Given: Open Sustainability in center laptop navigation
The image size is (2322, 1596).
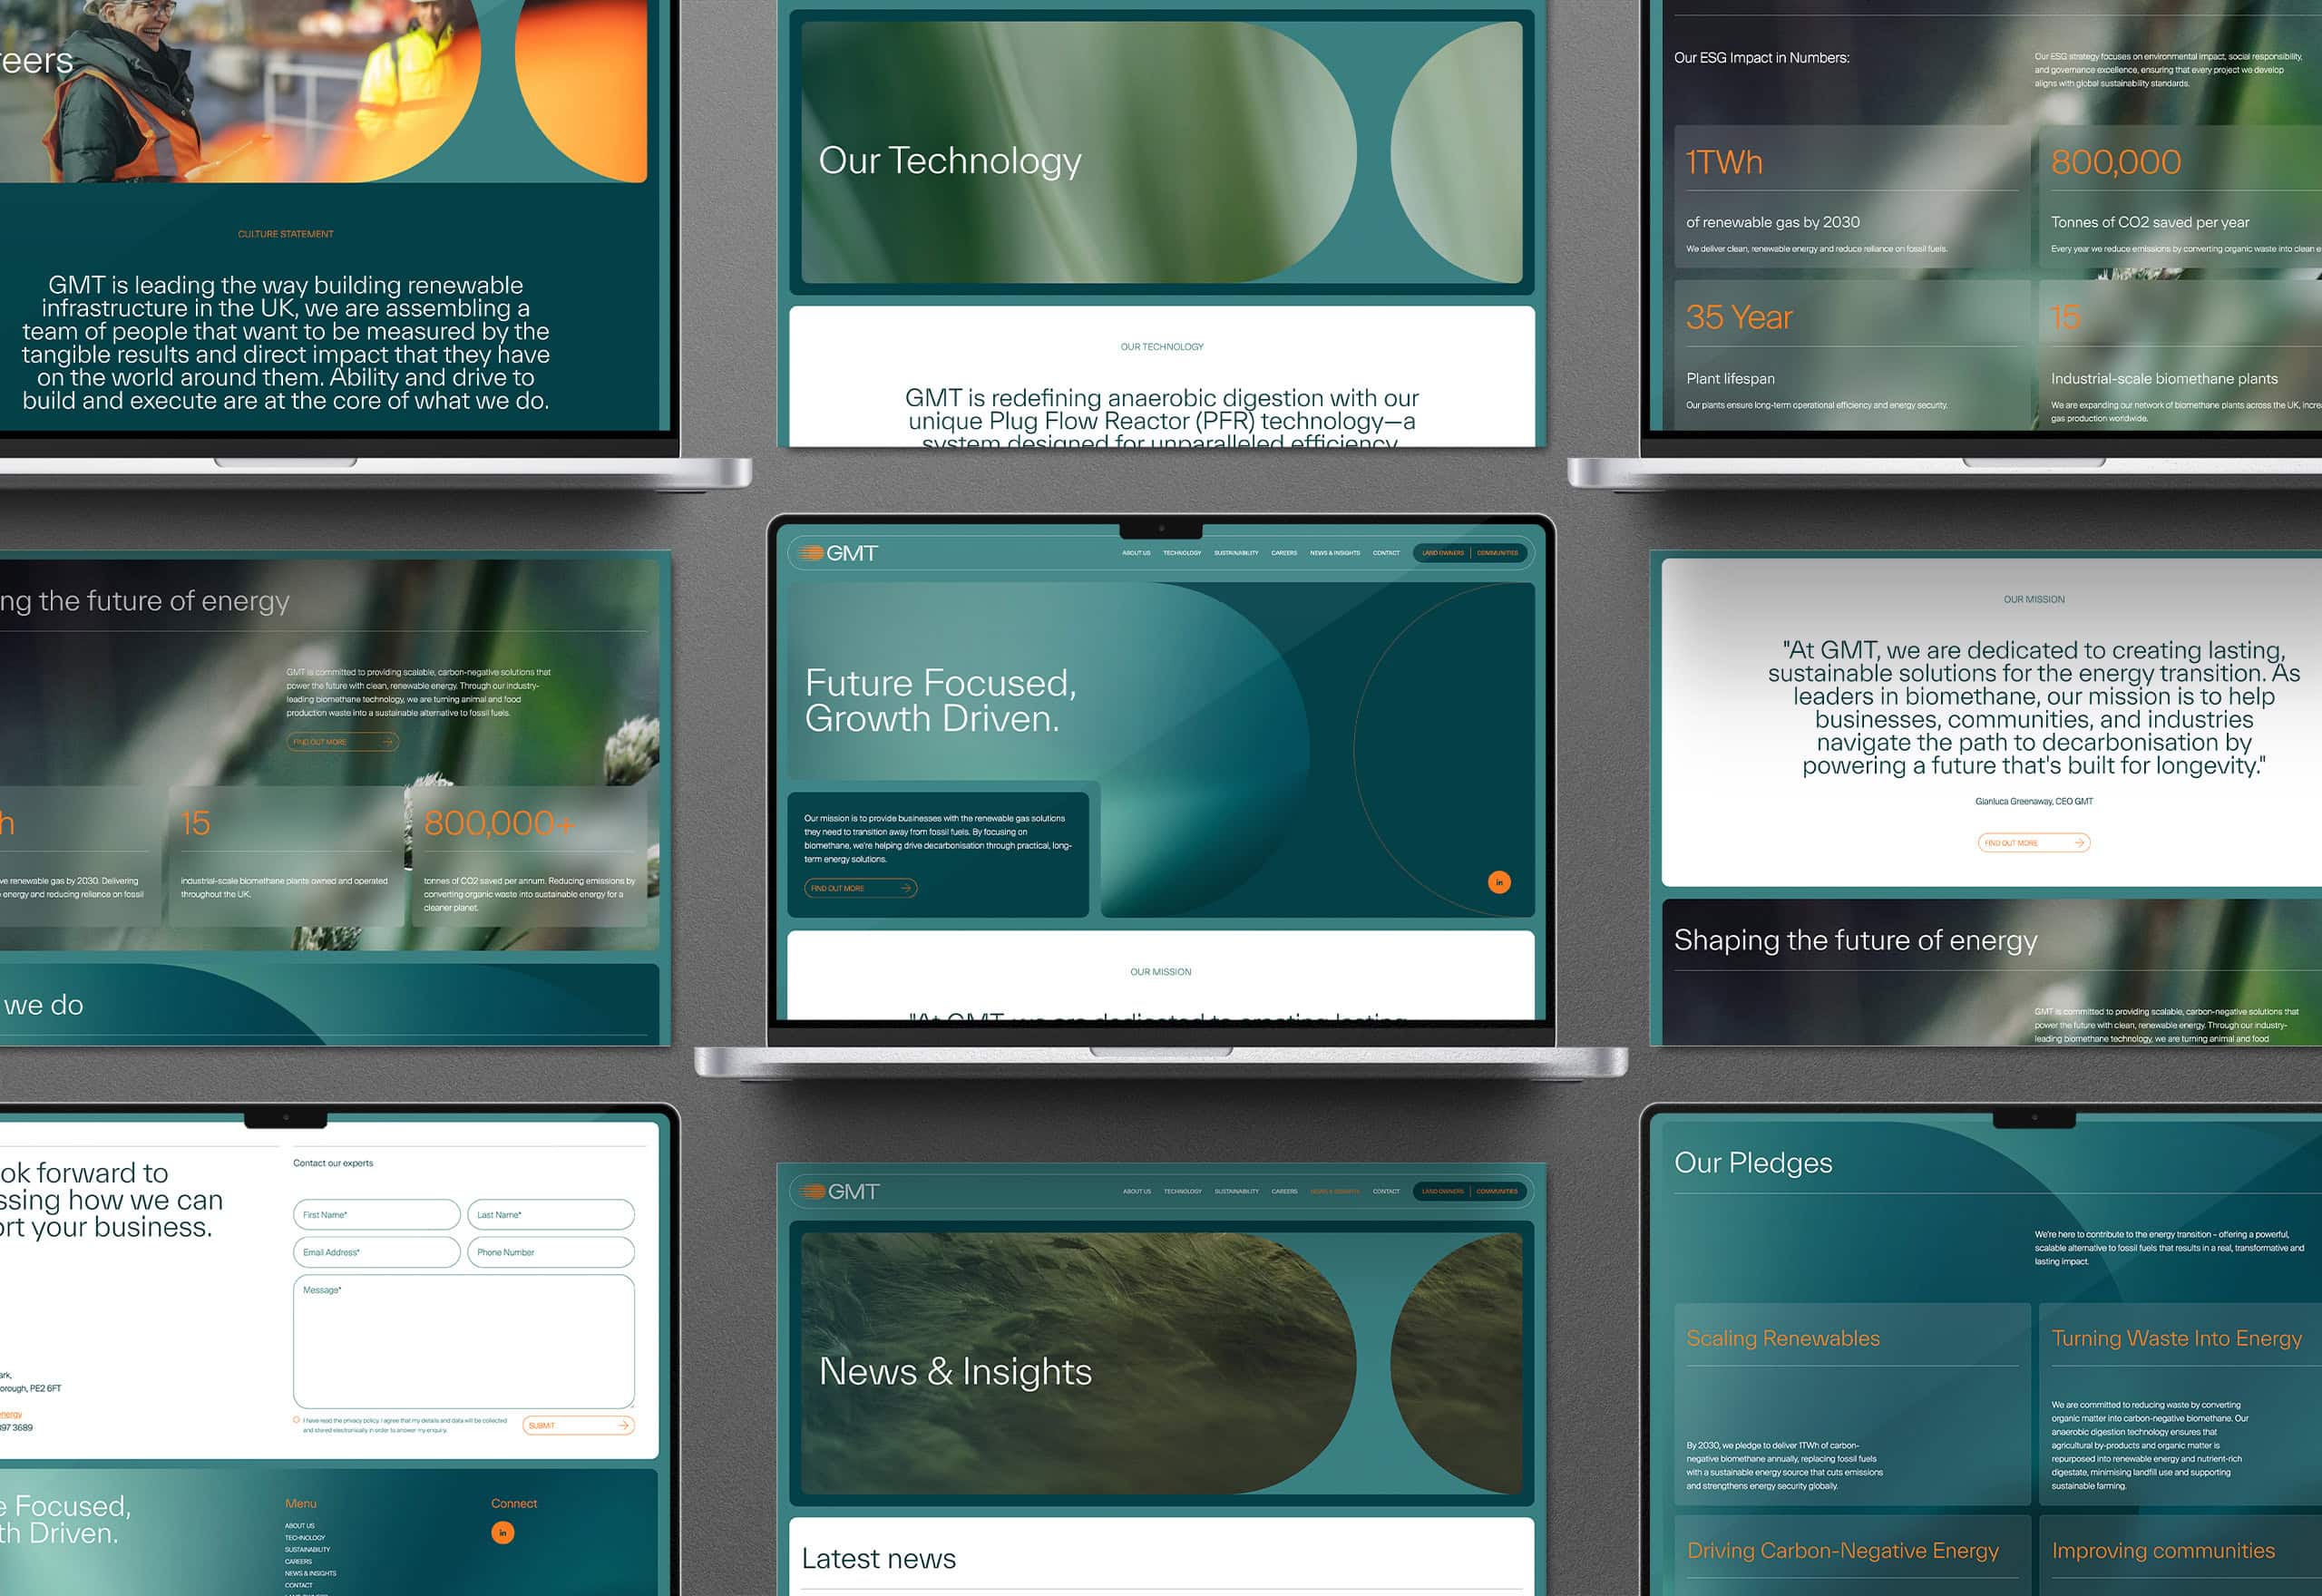Looking at the screenshot, I should point(1236,553).
